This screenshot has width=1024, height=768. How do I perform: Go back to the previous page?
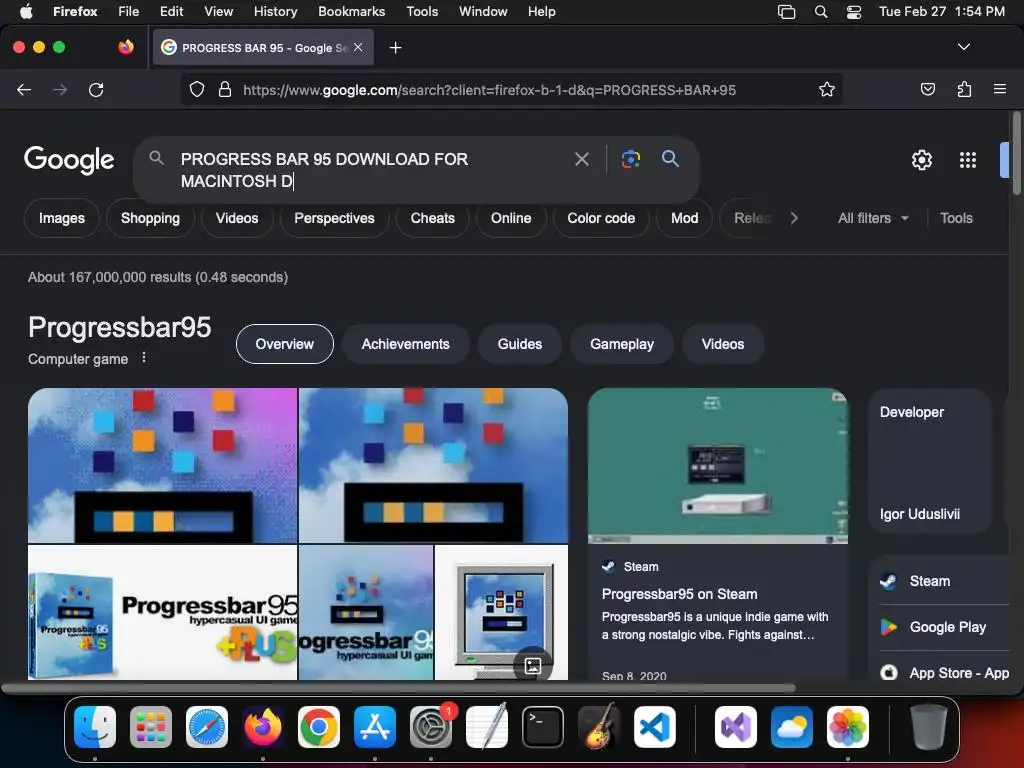pos(24,89)
